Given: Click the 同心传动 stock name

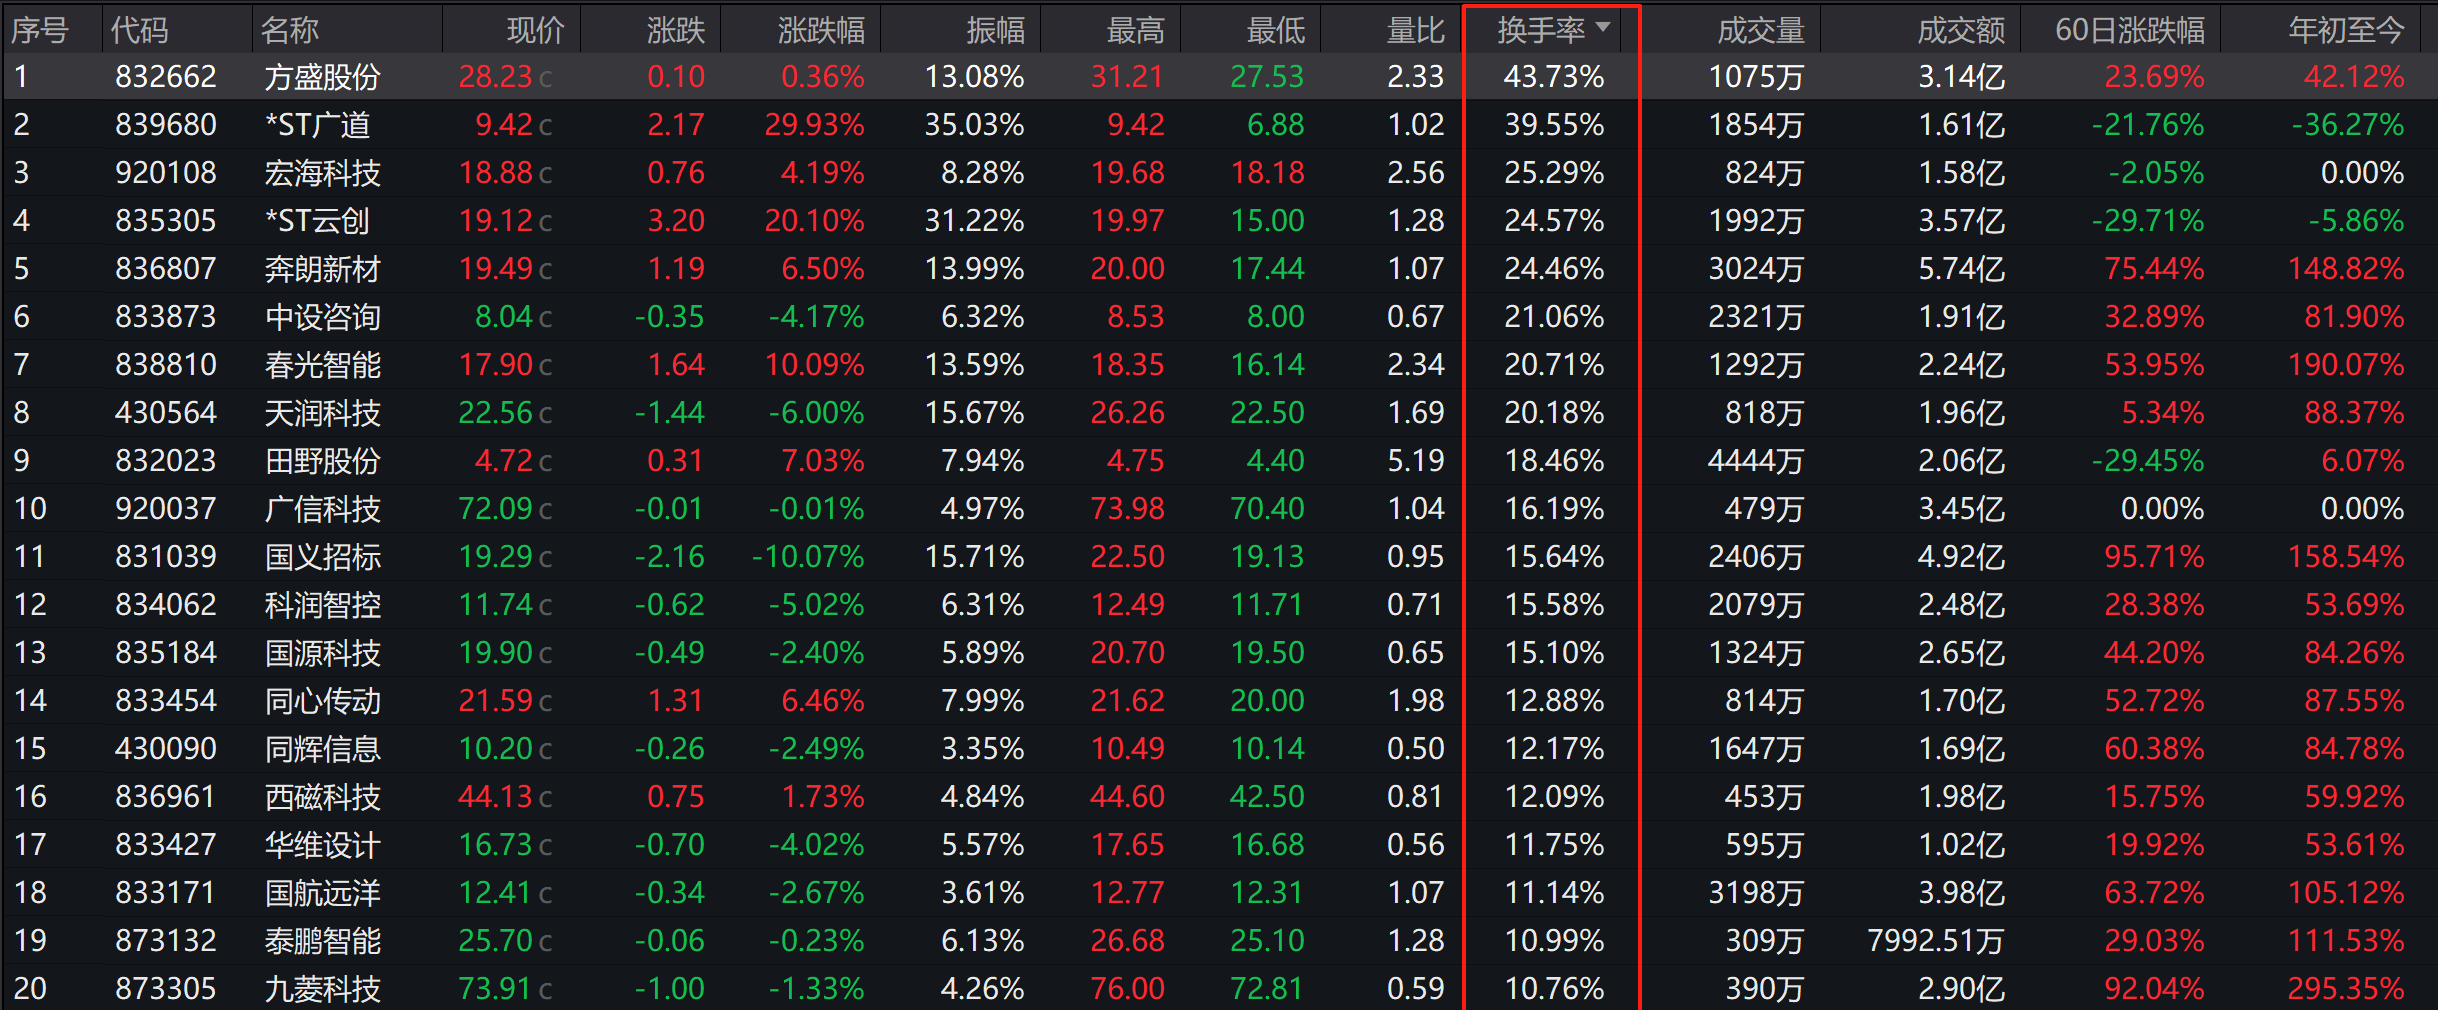Looking at the screenshot, I should pyautogui.click(x=322, y=701).
